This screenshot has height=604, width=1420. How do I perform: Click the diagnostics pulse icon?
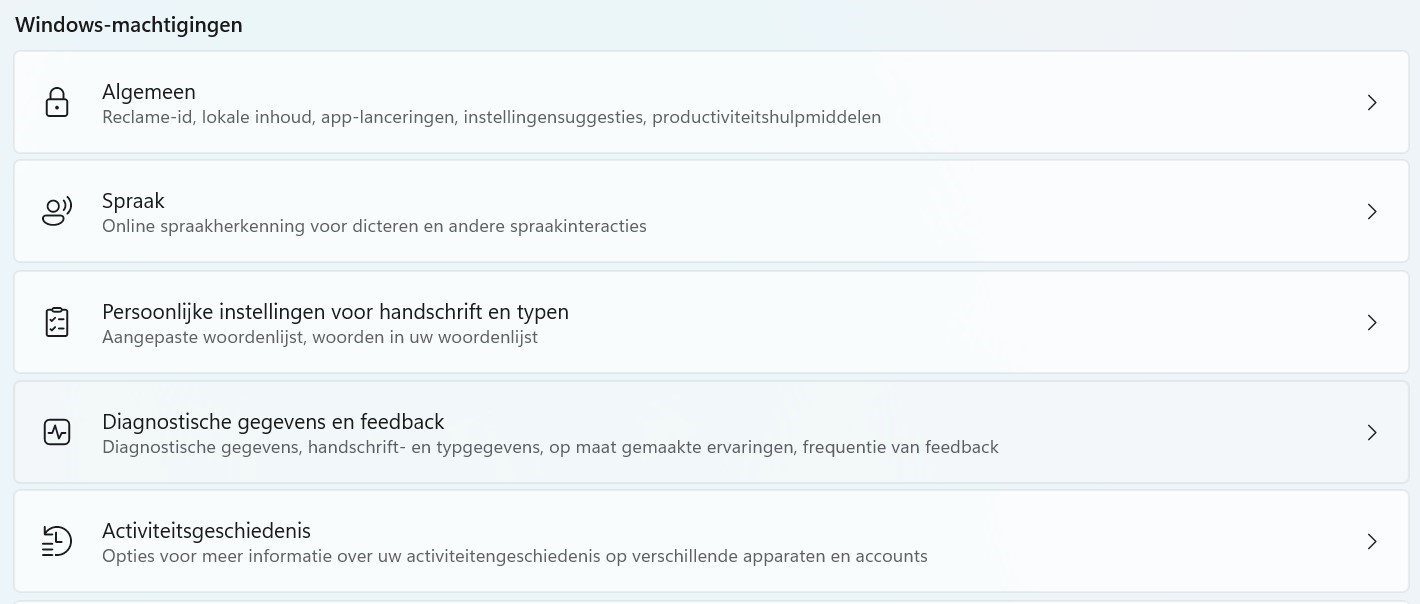(57, 432)
